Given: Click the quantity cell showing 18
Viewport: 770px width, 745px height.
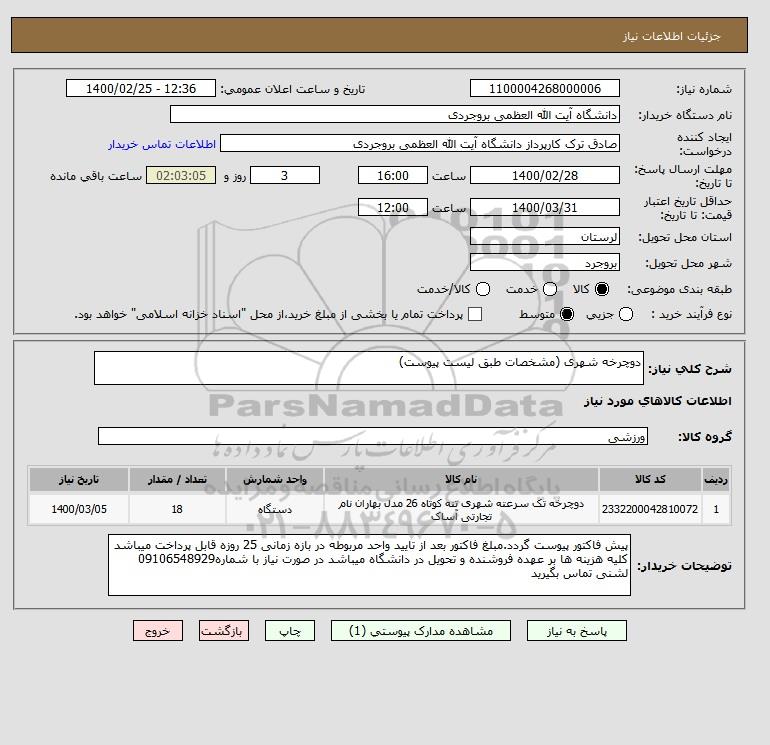Looking at the screenshot, I should (177, 509).
